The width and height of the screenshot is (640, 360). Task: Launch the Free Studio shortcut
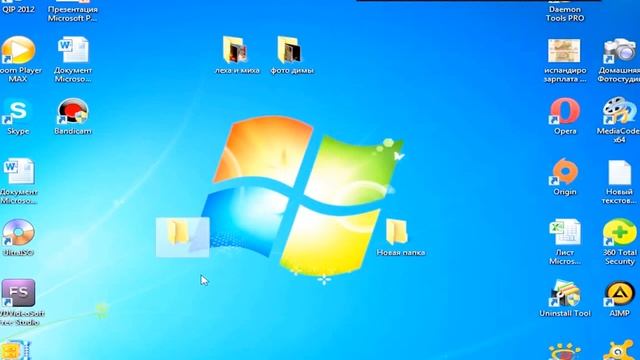point(20,302)
